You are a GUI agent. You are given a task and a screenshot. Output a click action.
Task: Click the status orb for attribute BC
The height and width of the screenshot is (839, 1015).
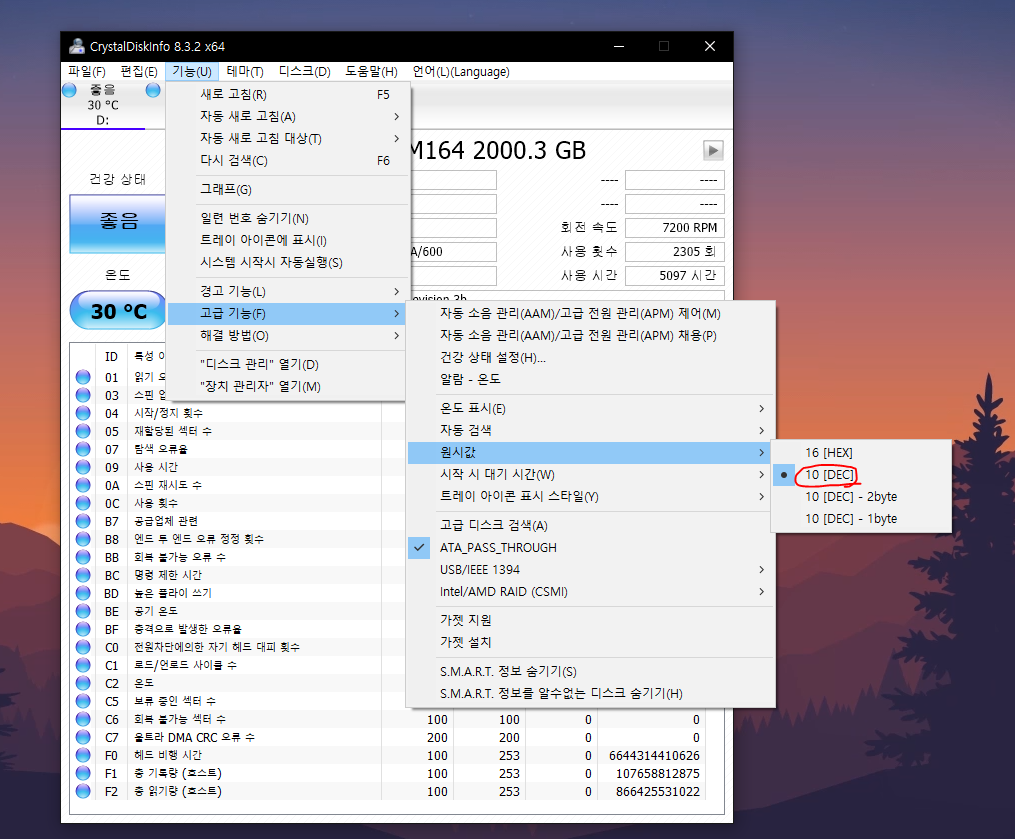pyautogui.click(x=83, y=575)
